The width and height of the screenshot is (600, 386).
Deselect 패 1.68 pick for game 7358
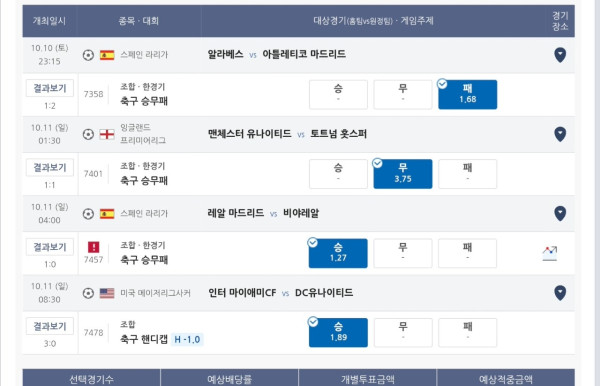[x=468, y=94]
